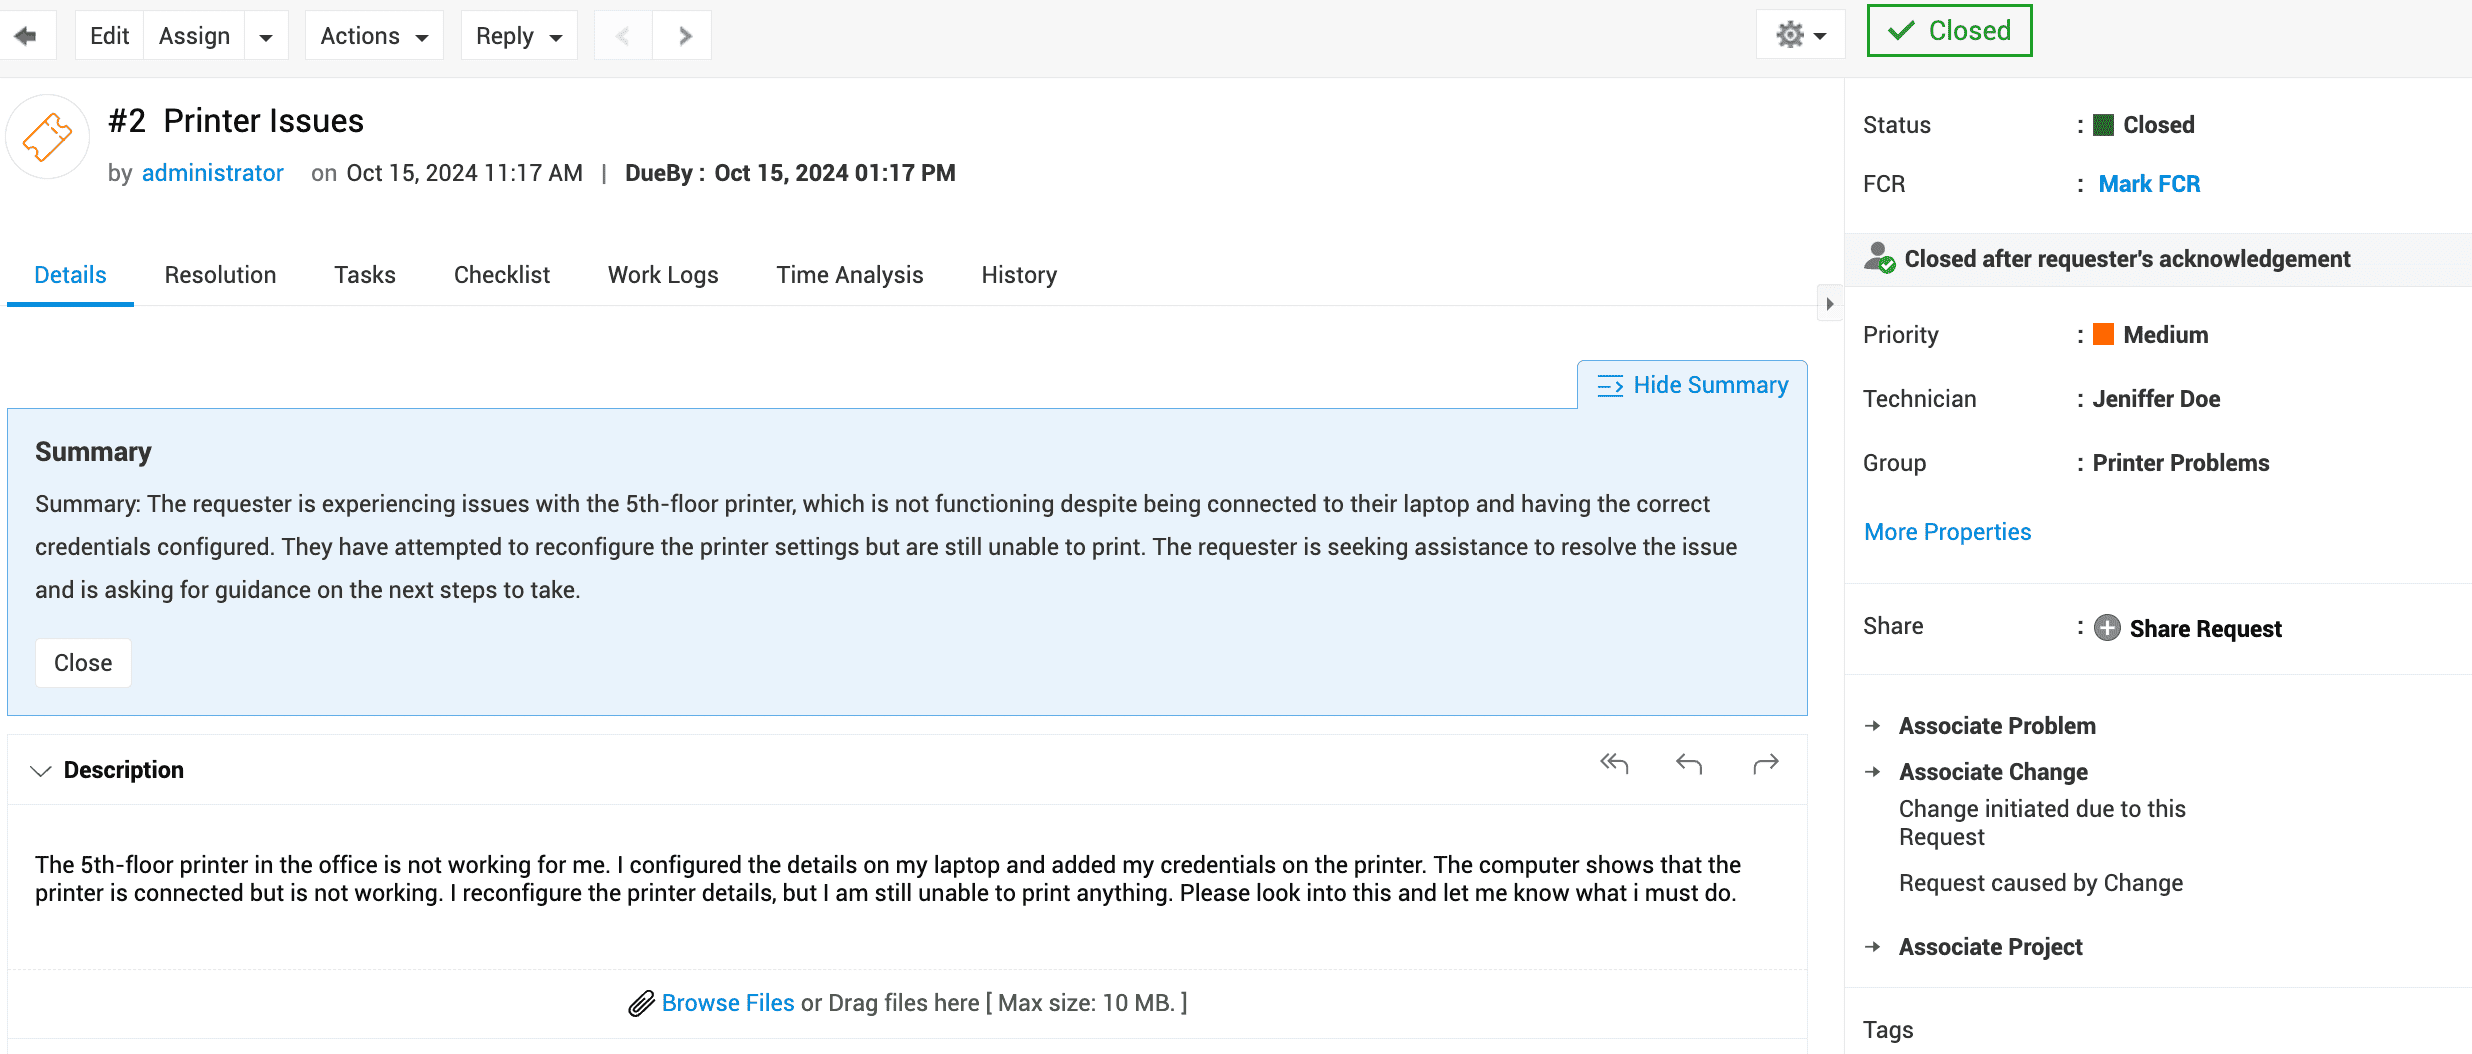
Task: Click the back arrow icon
Action: point(26,36)
